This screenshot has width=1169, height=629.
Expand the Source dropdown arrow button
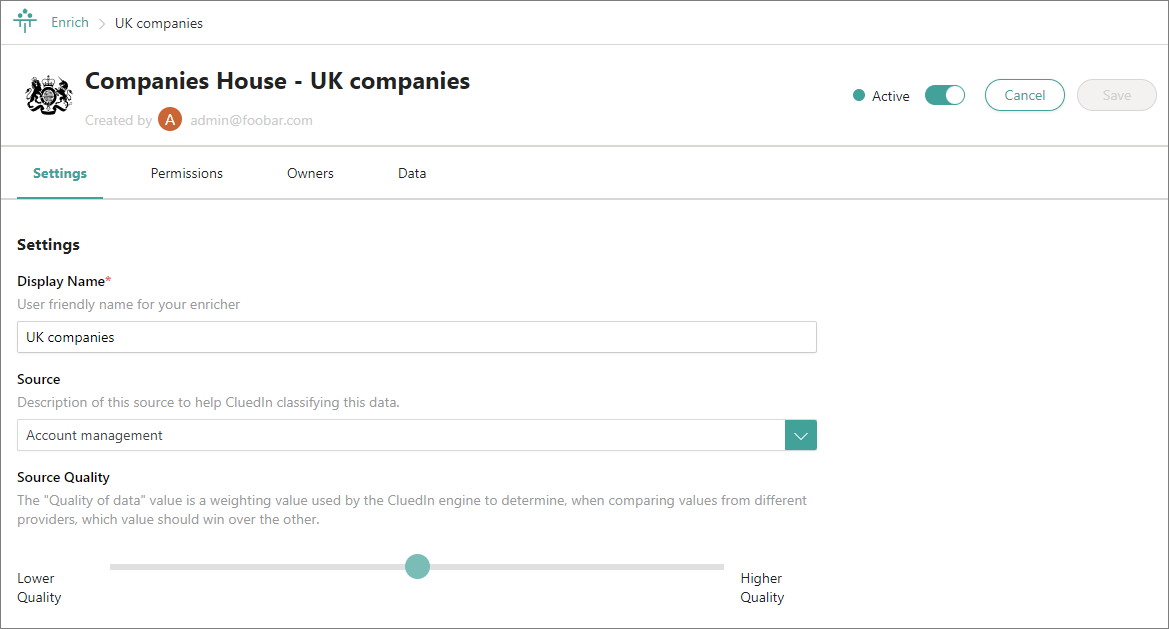pos(801,435)
